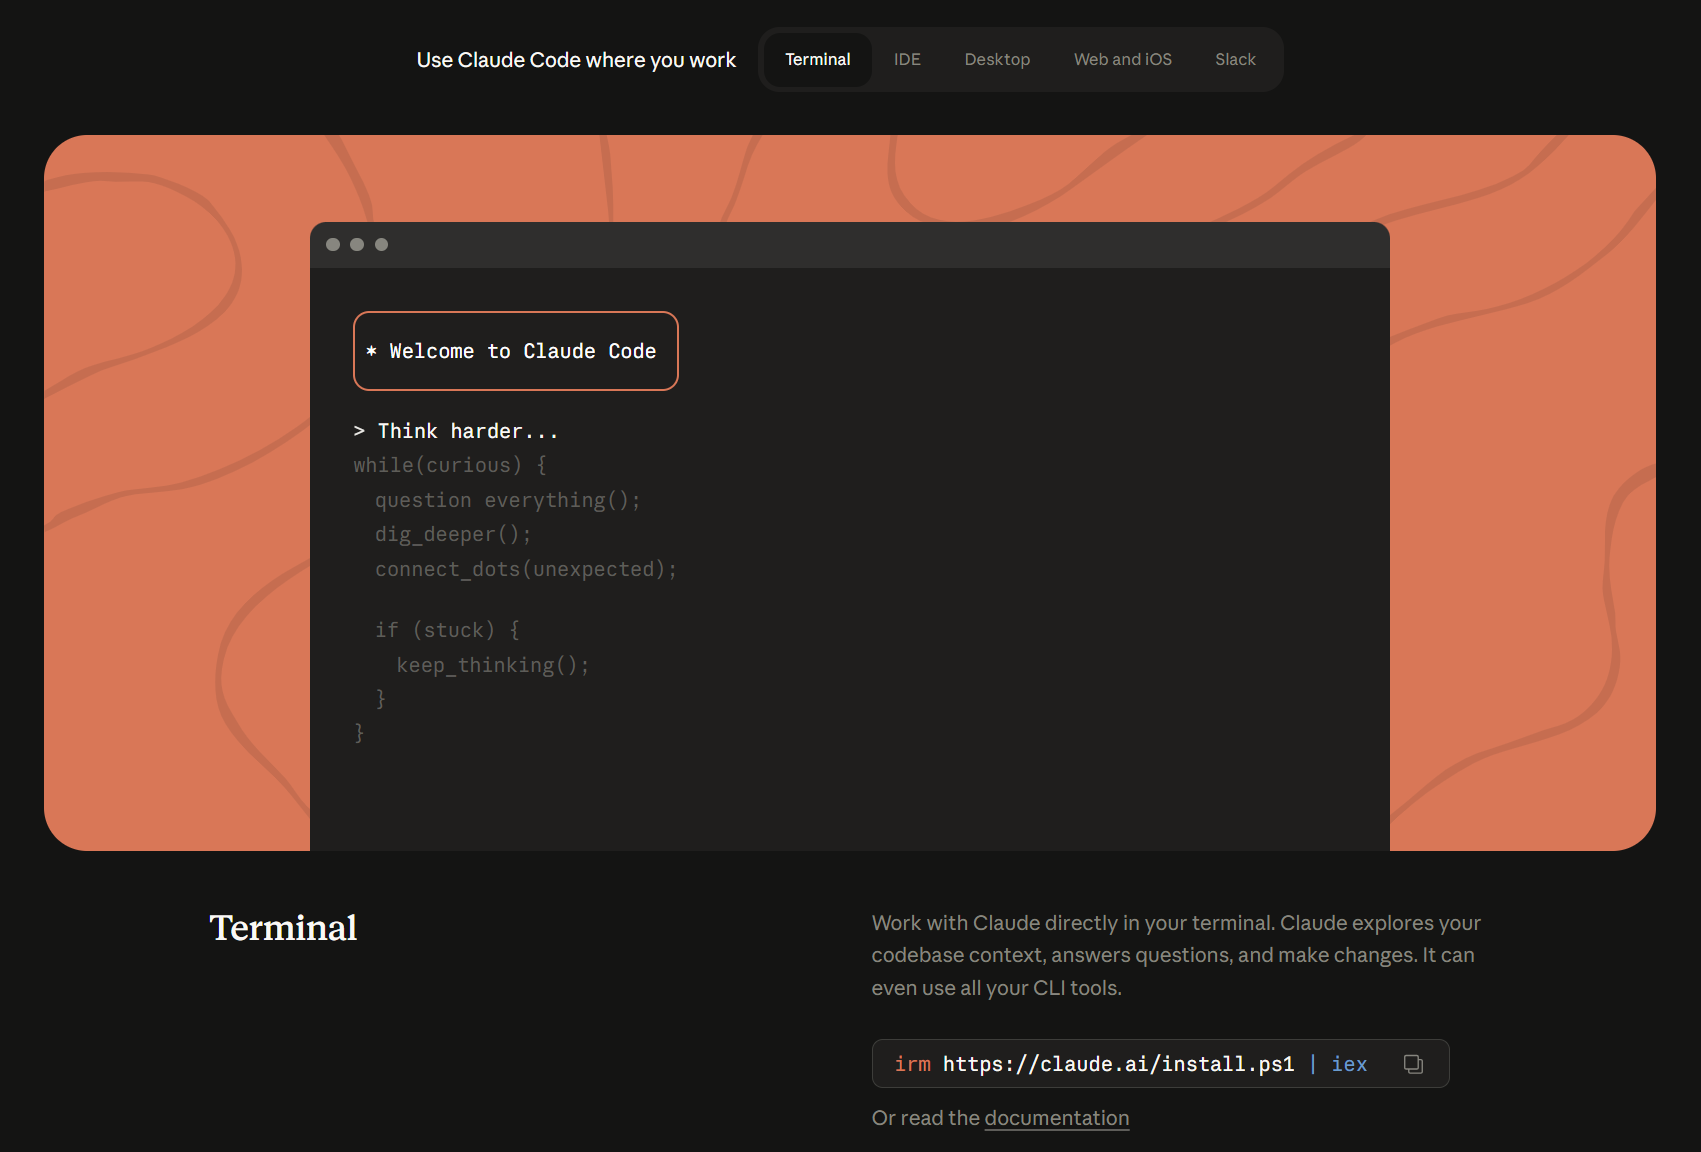Click the Welcome to Claude Code box
Screen dimensions: 1701x1152
click(x=516, y=351)
